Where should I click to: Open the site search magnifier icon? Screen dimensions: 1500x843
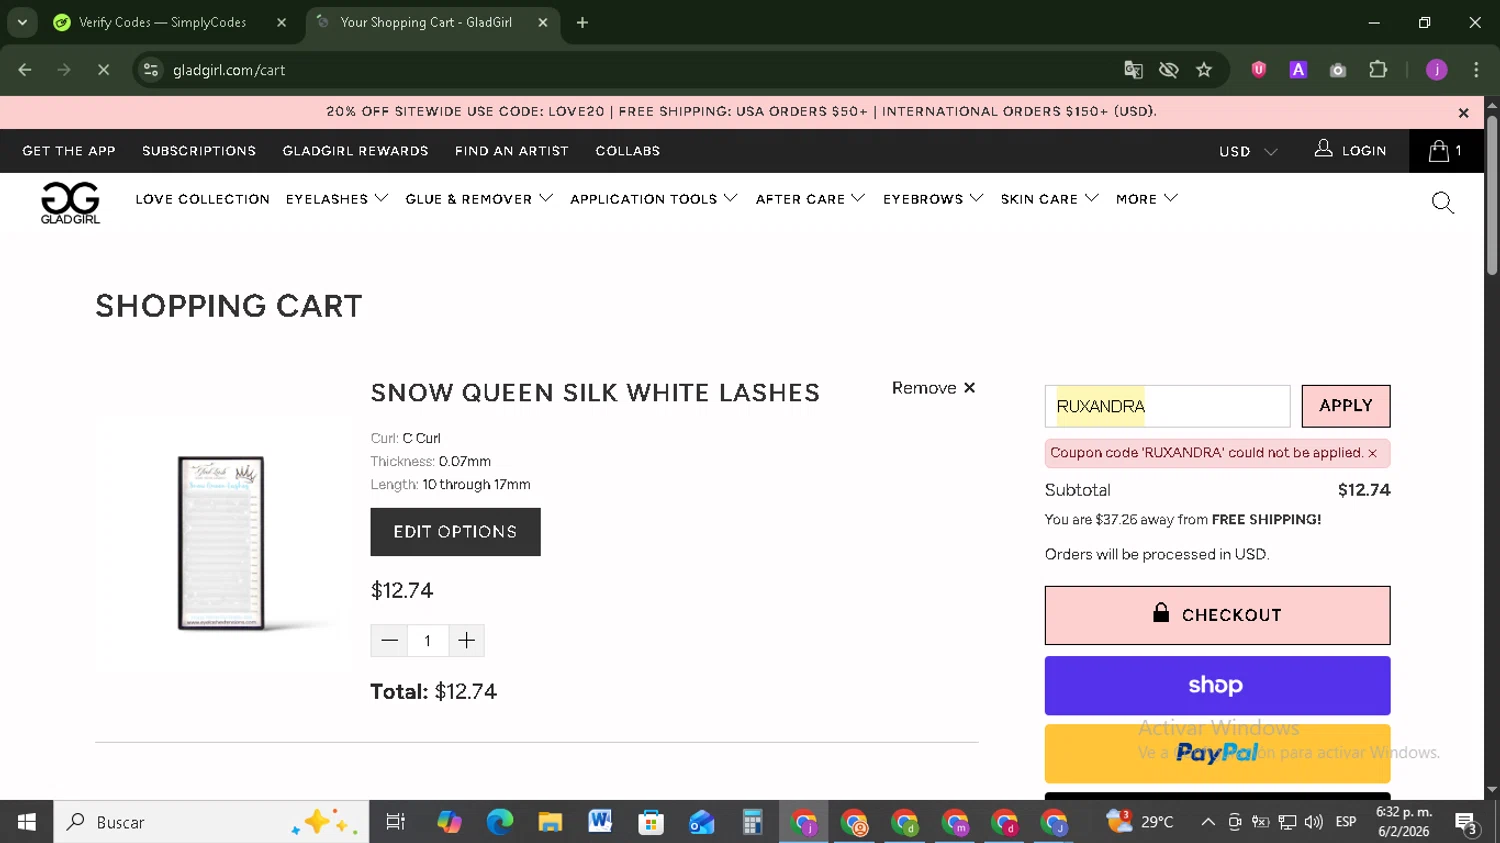click(1442, 203)
